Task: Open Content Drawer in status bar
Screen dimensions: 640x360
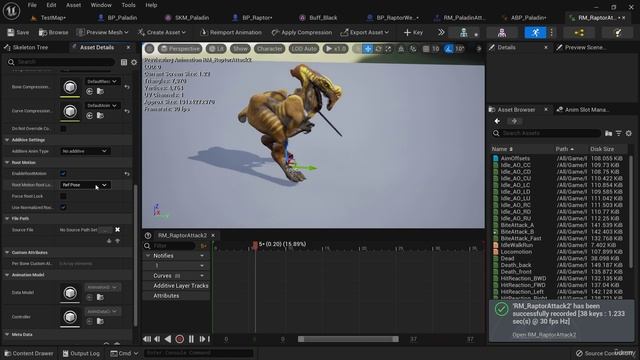Action: 29,353
